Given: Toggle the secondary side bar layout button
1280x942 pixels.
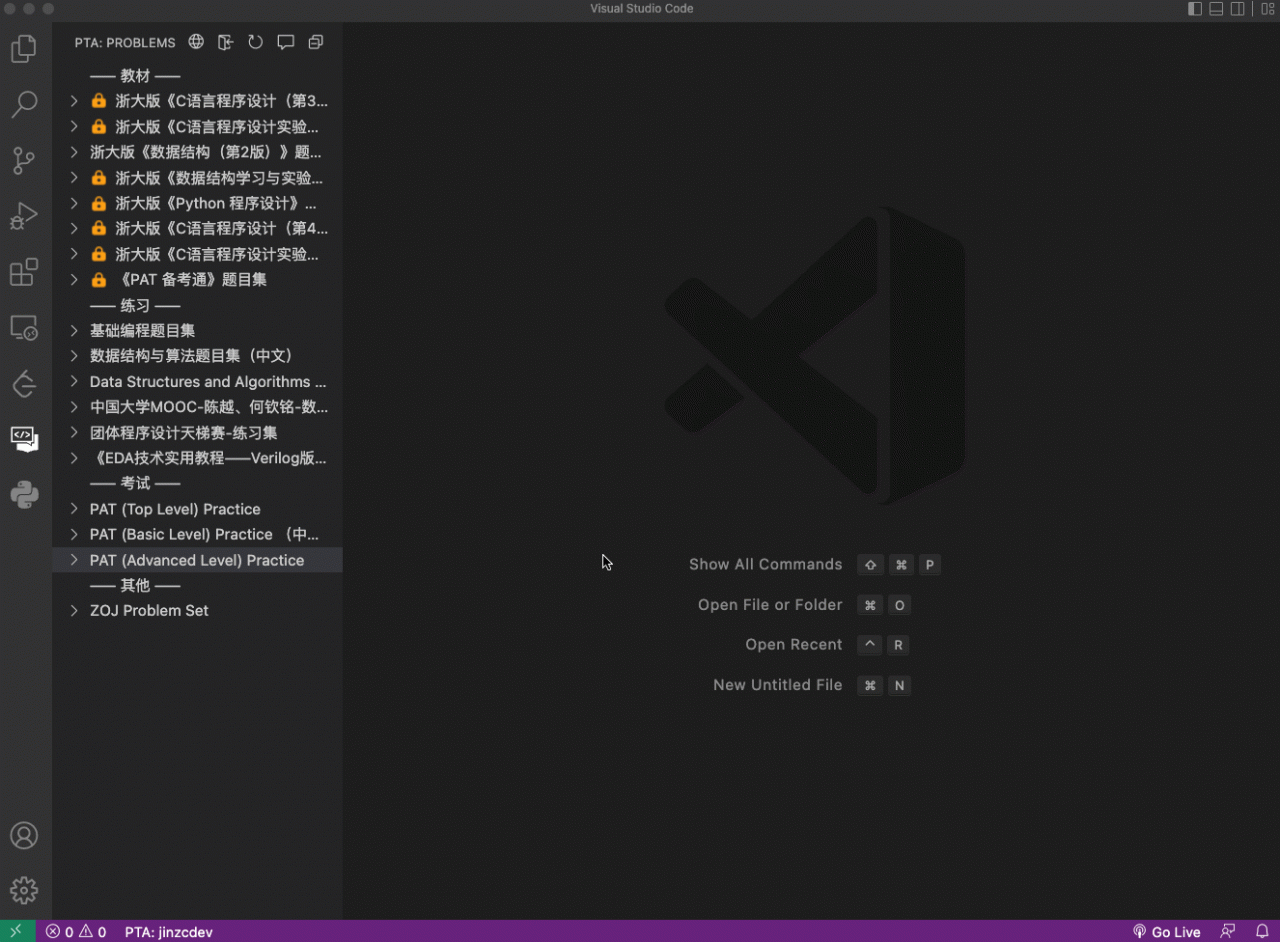Looking at the screenshot, I should 1237,9.
